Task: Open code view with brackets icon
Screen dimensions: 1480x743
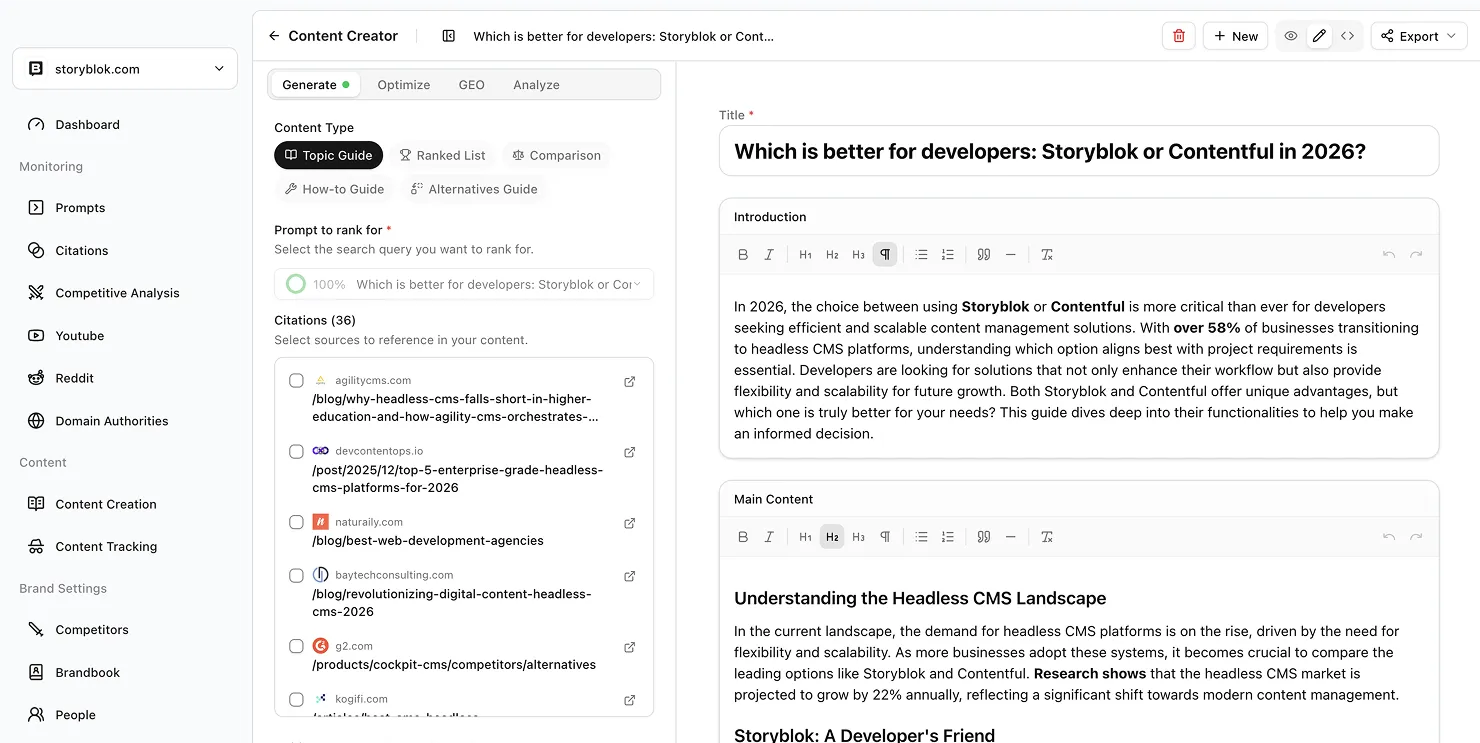Action: (x=1347, y=36)
